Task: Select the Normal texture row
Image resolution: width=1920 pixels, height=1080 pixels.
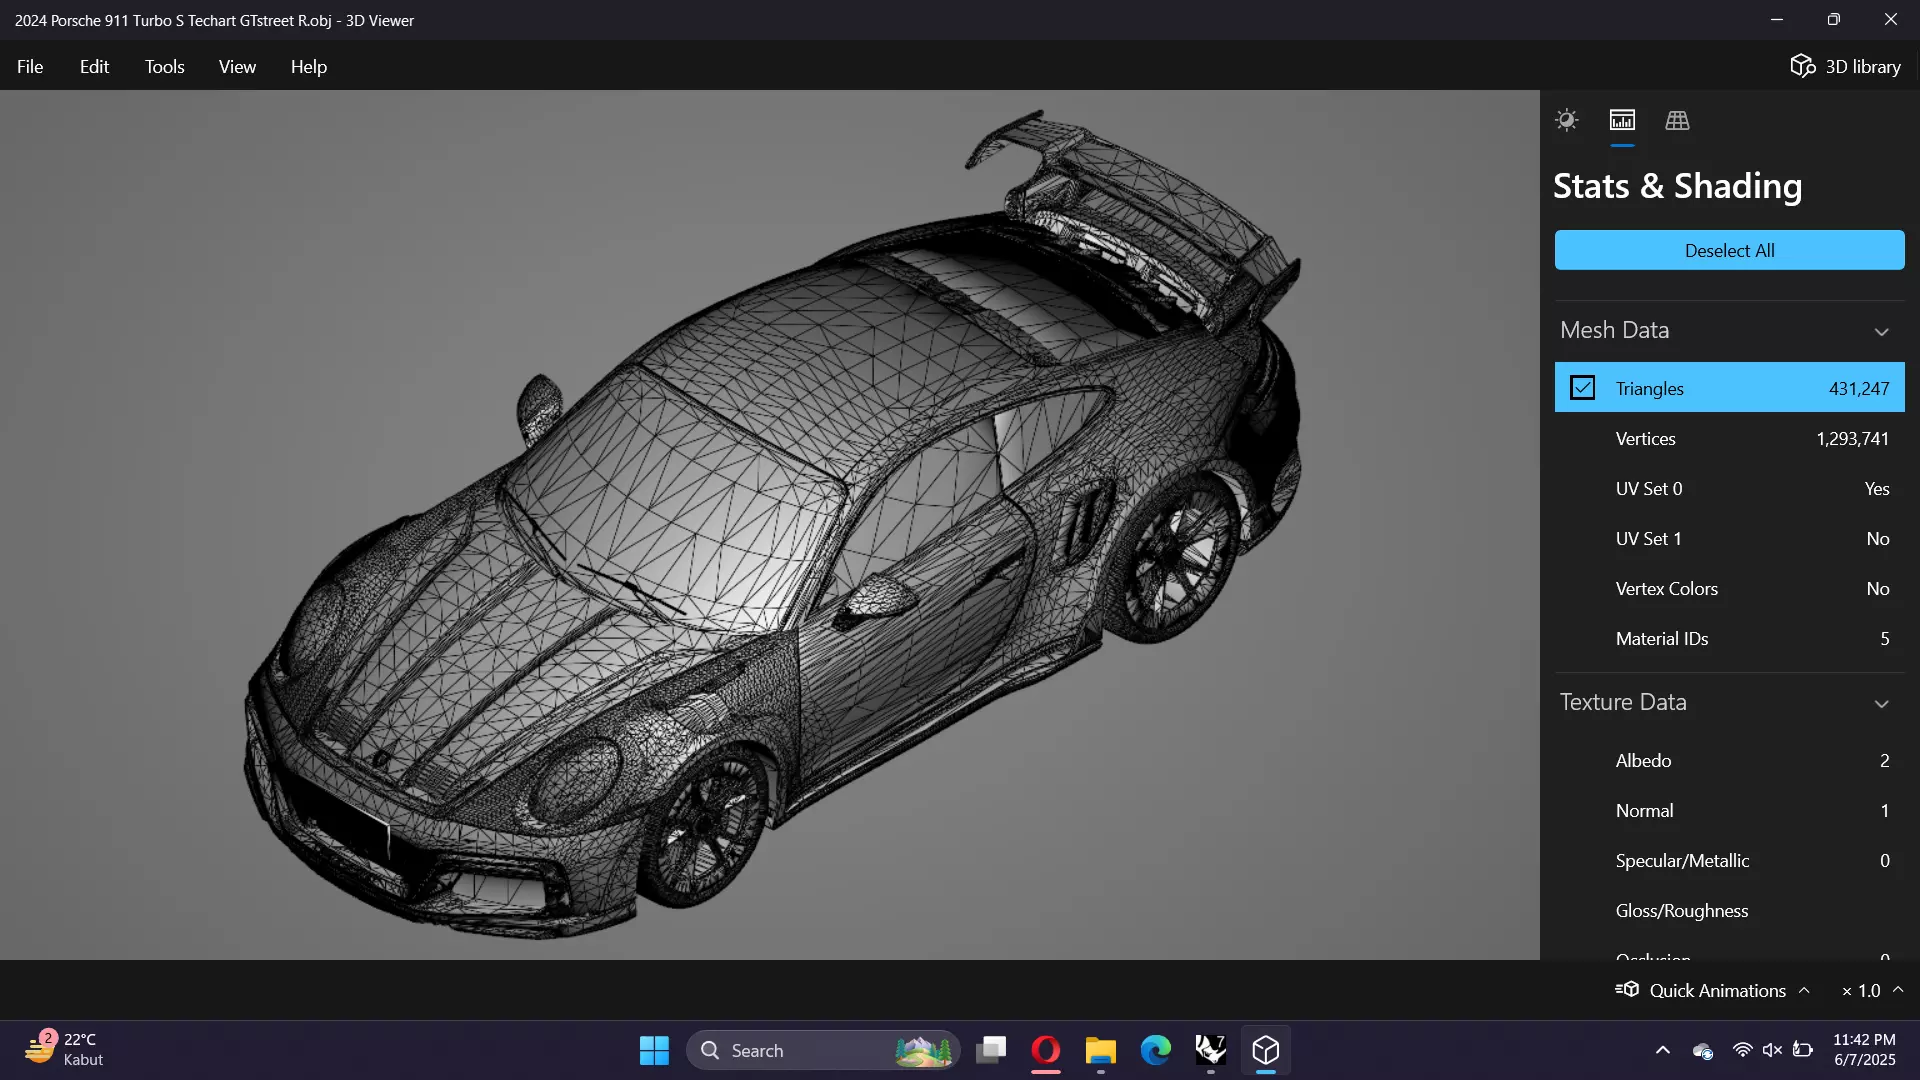Action: 1729,810
